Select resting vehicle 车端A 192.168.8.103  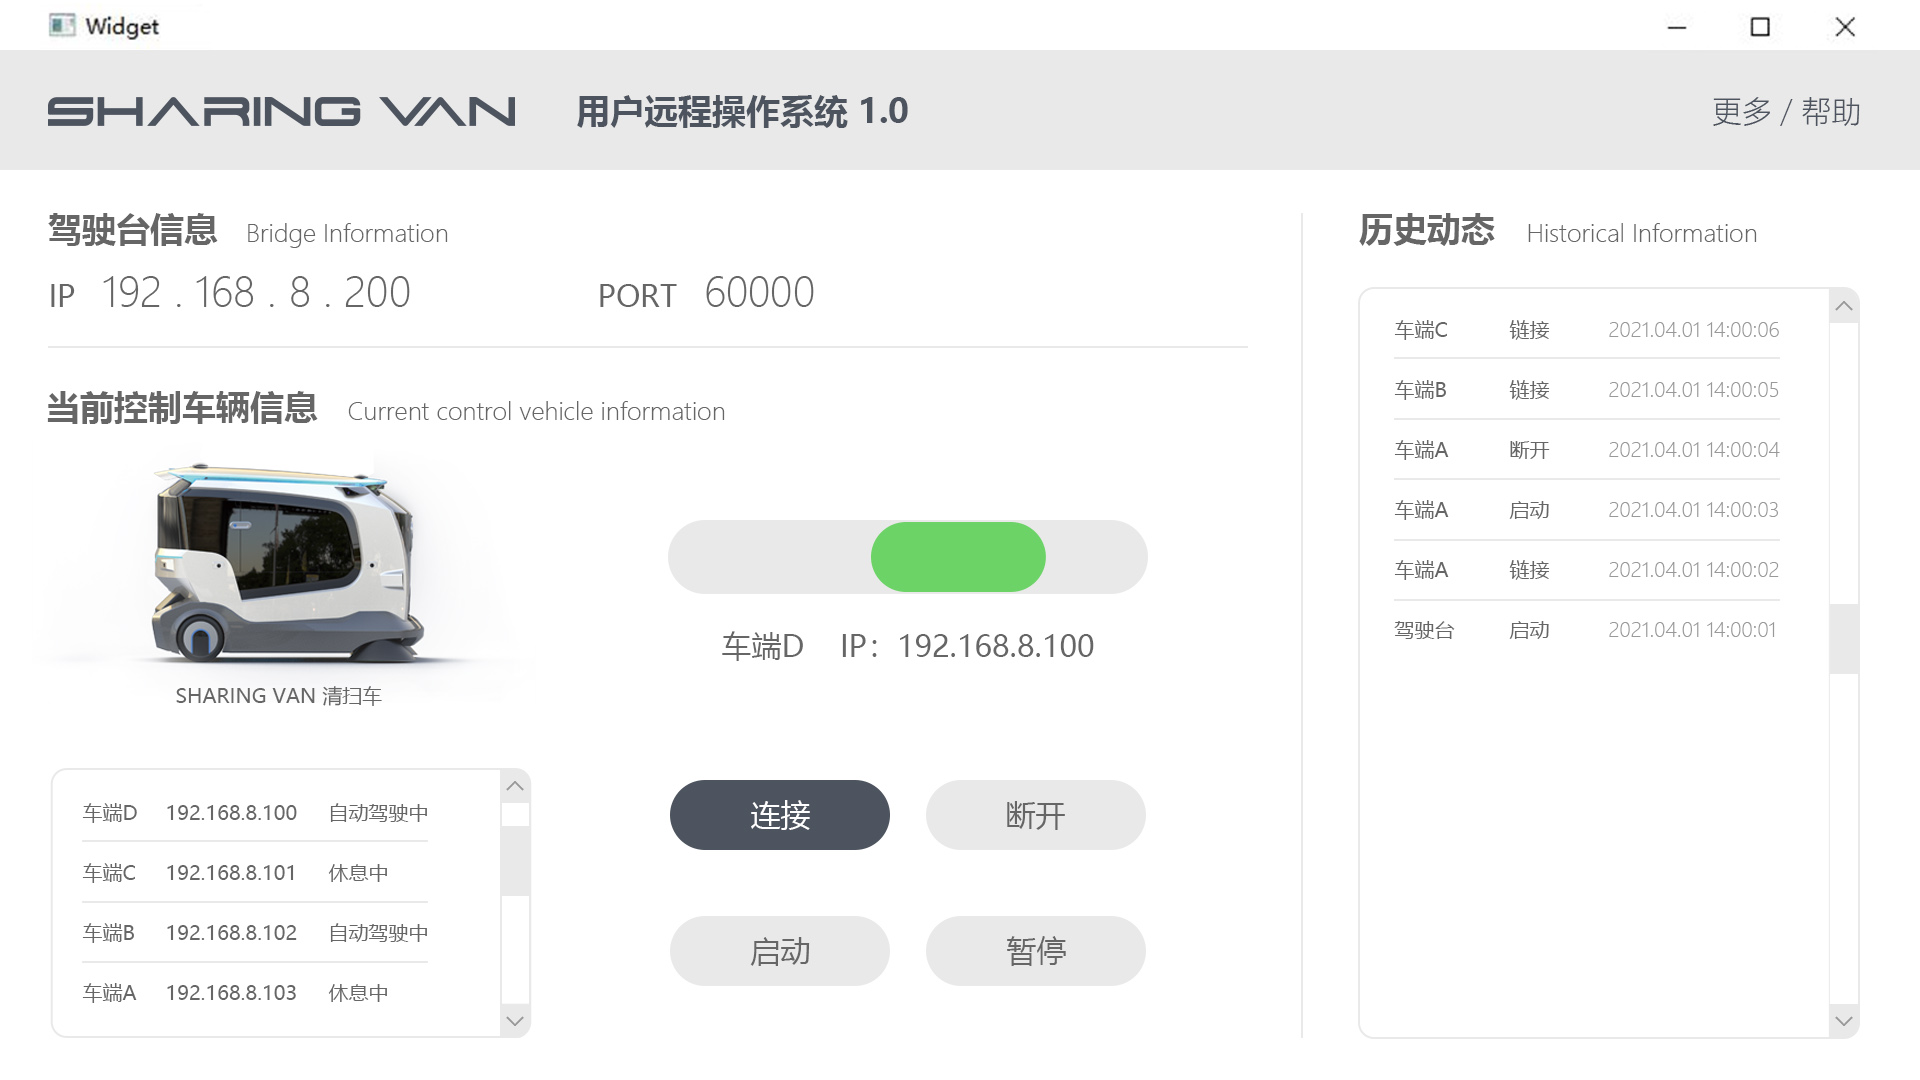[x=255, y=992]
